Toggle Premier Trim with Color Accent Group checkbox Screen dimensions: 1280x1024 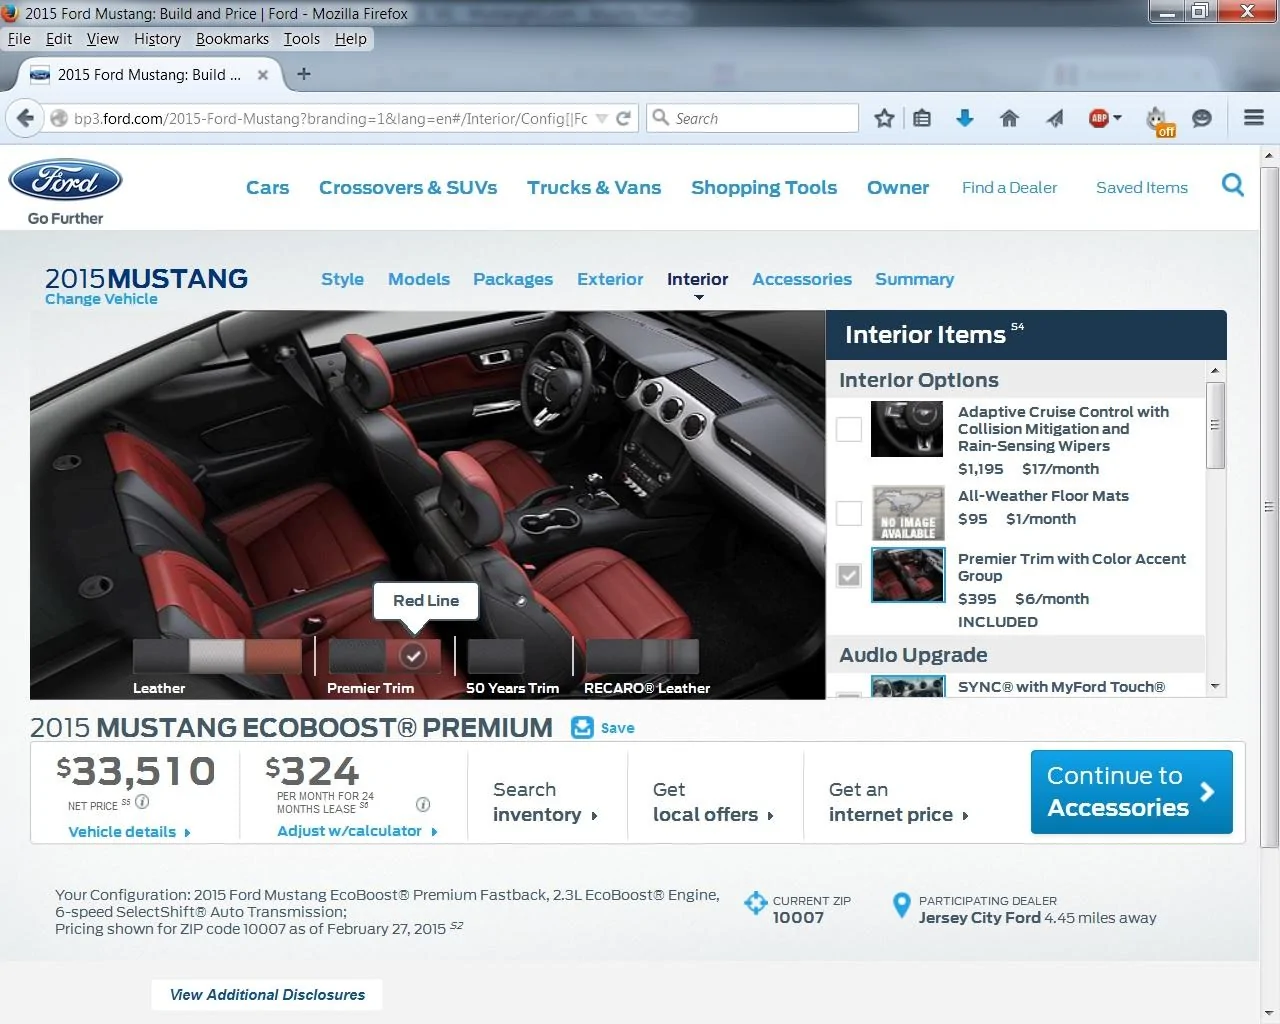pyautogui.click(x=848, y=575)
